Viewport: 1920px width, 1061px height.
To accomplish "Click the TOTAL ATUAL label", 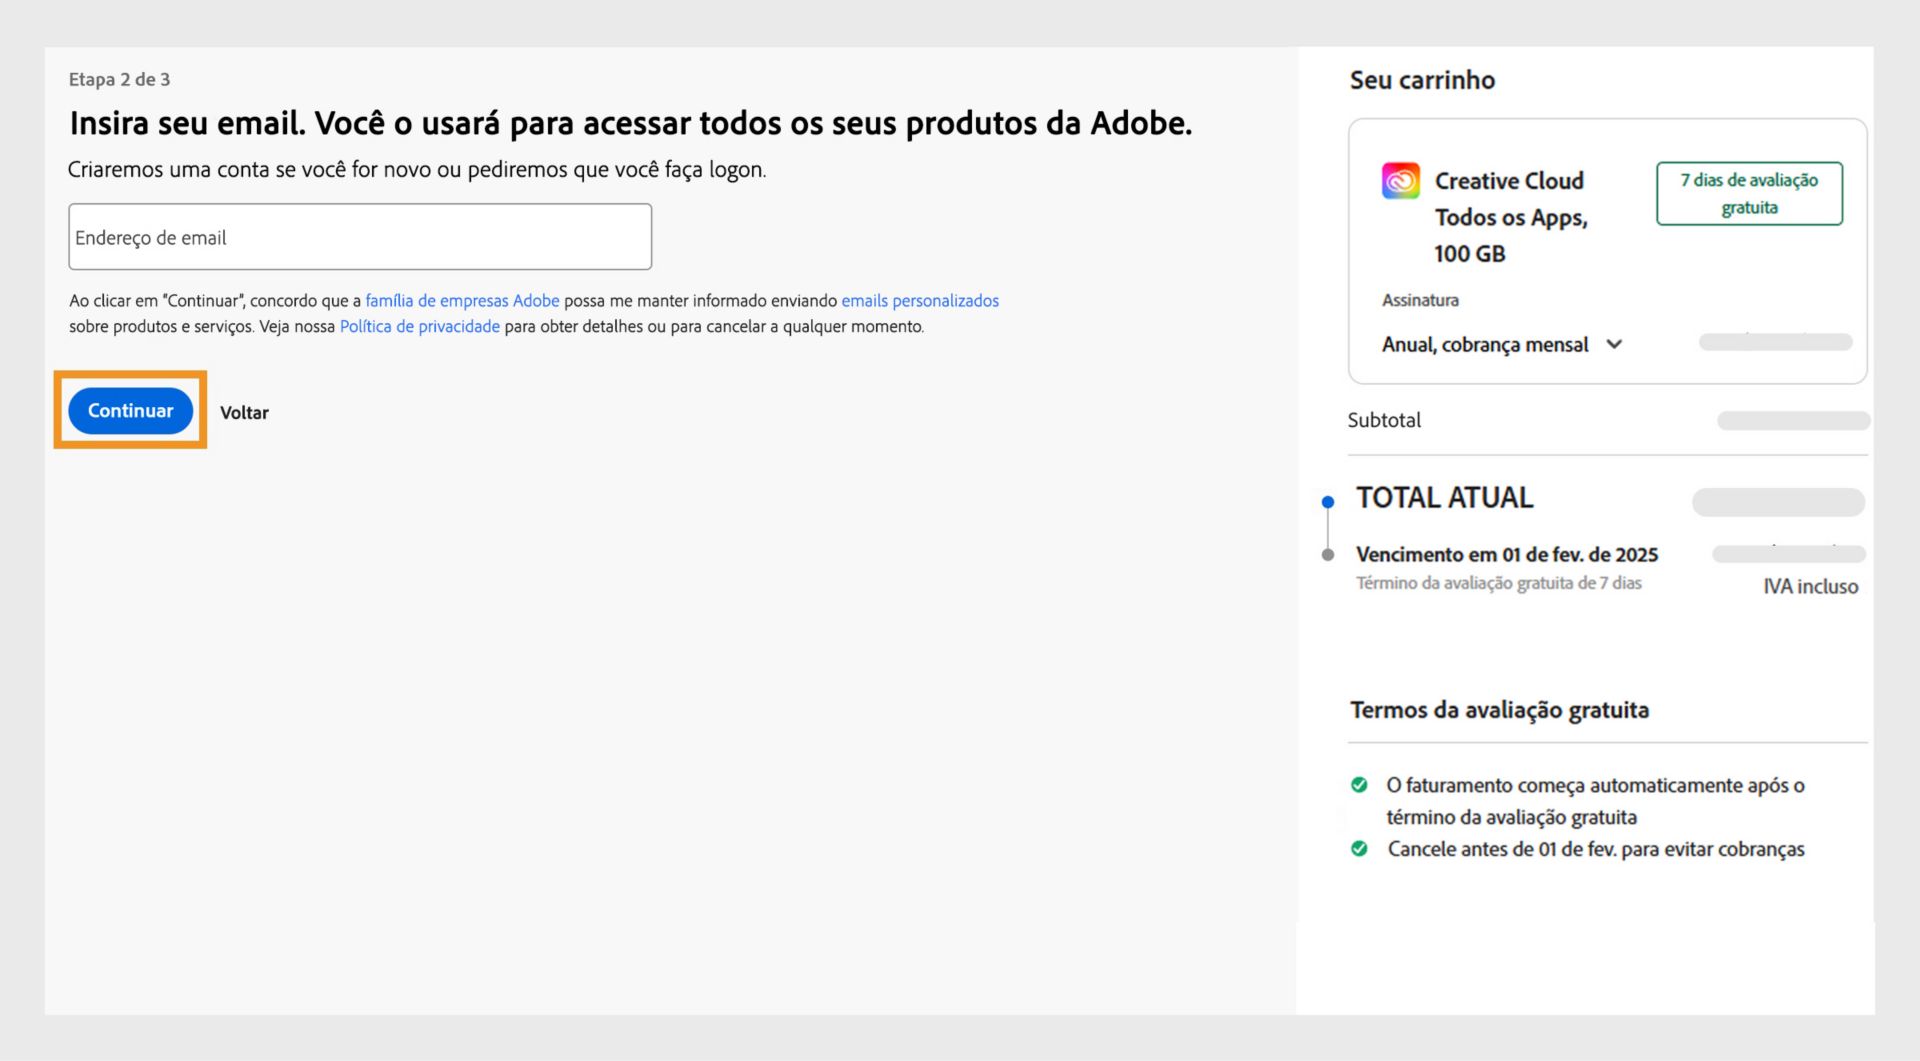I will (1444, 498).
